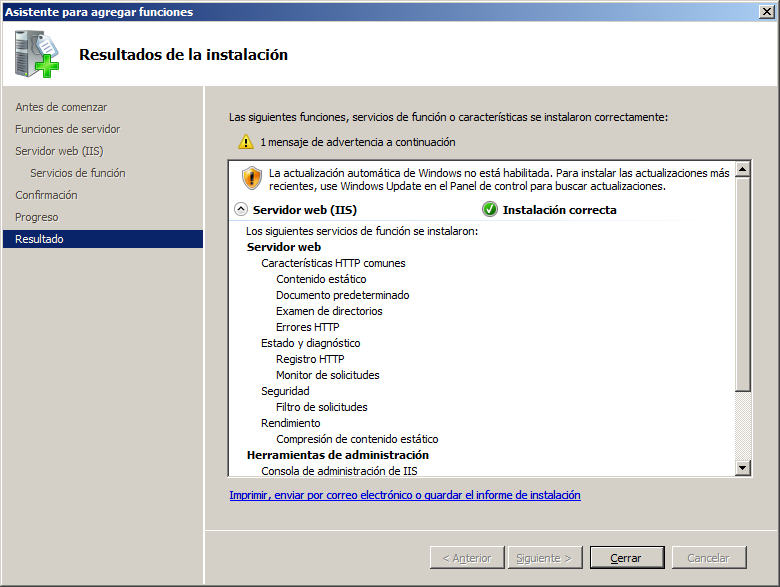Open the print or save installation report link
This screenshot has width=780, height=587.
pyautogui.click(x=405, y=495)
